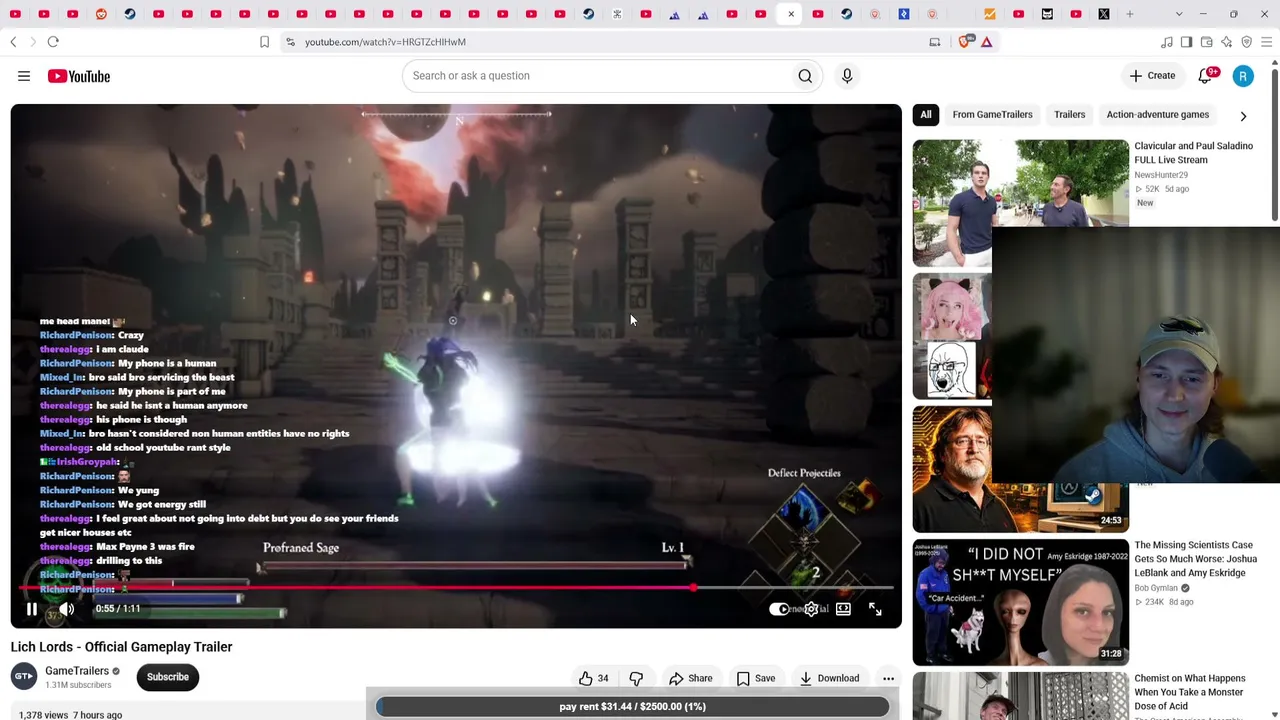
Task: Save the video to a playlist
Action: pyautogui.click(x=756, y=678)
